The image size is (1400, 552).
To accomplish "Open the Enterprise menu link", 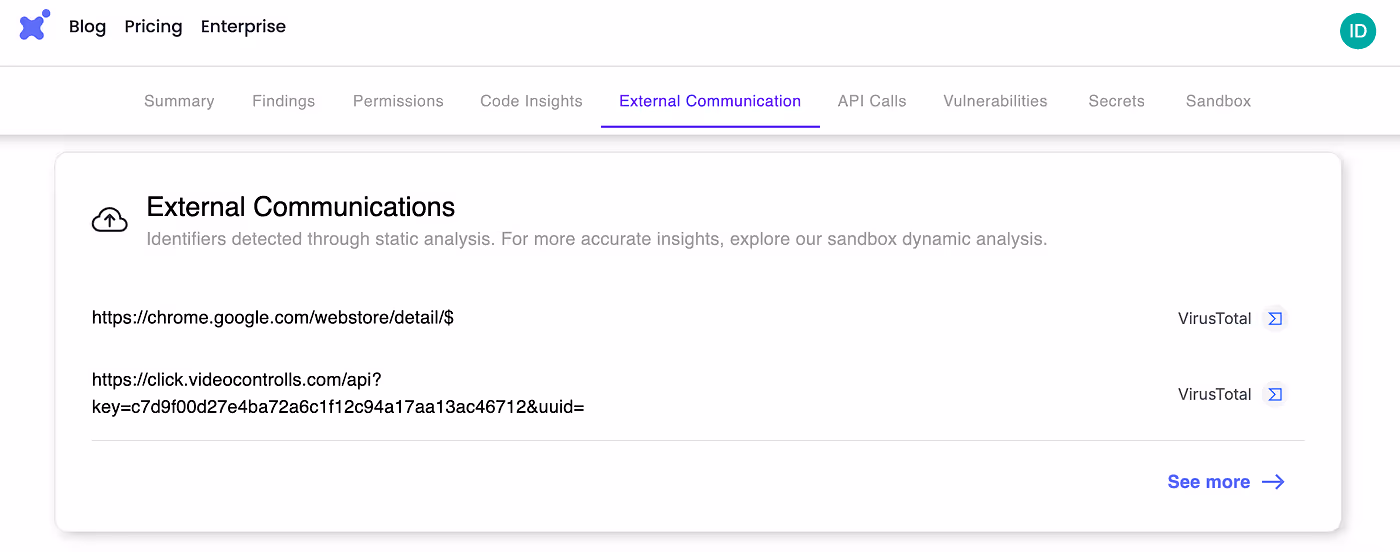I will coord(243,27).
